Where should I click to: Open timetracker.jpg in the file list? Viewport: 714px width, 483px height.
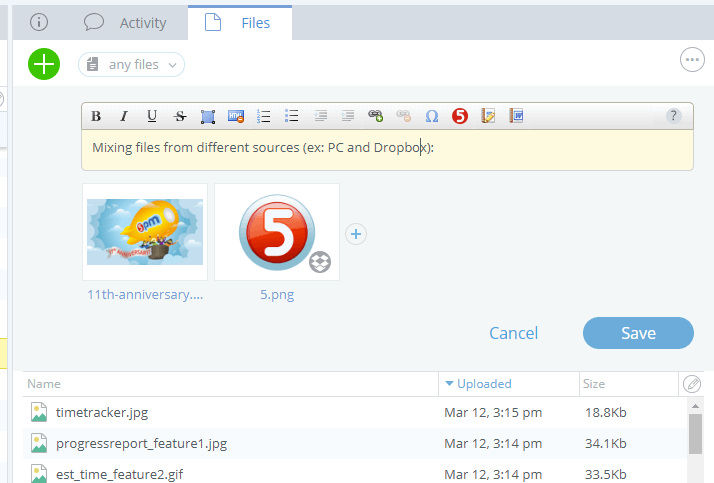(x=102, y=412)
